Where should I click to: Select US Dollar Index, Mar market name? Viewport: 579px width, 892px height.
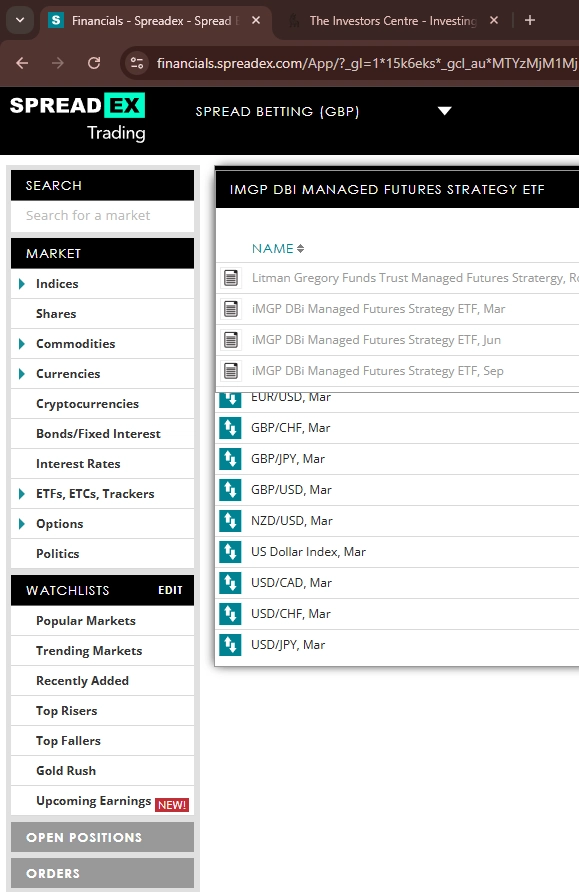click(308, 552)
